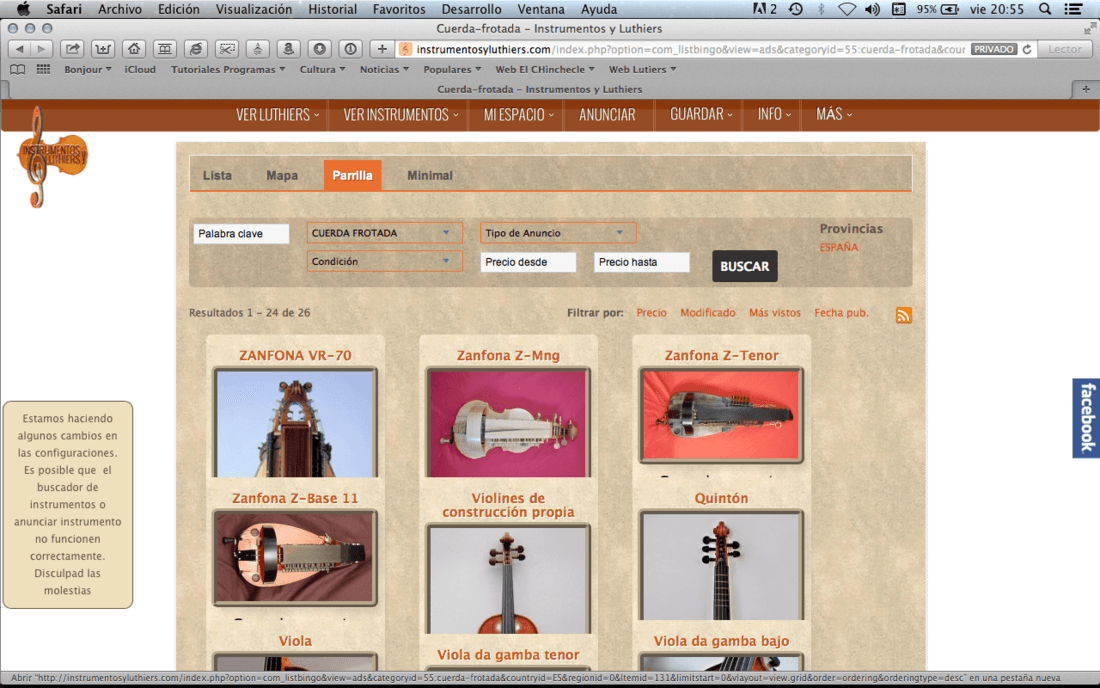Open the Zanfona Z-Mng thumbnail
1100x688 pixels.
coord(509,423)
